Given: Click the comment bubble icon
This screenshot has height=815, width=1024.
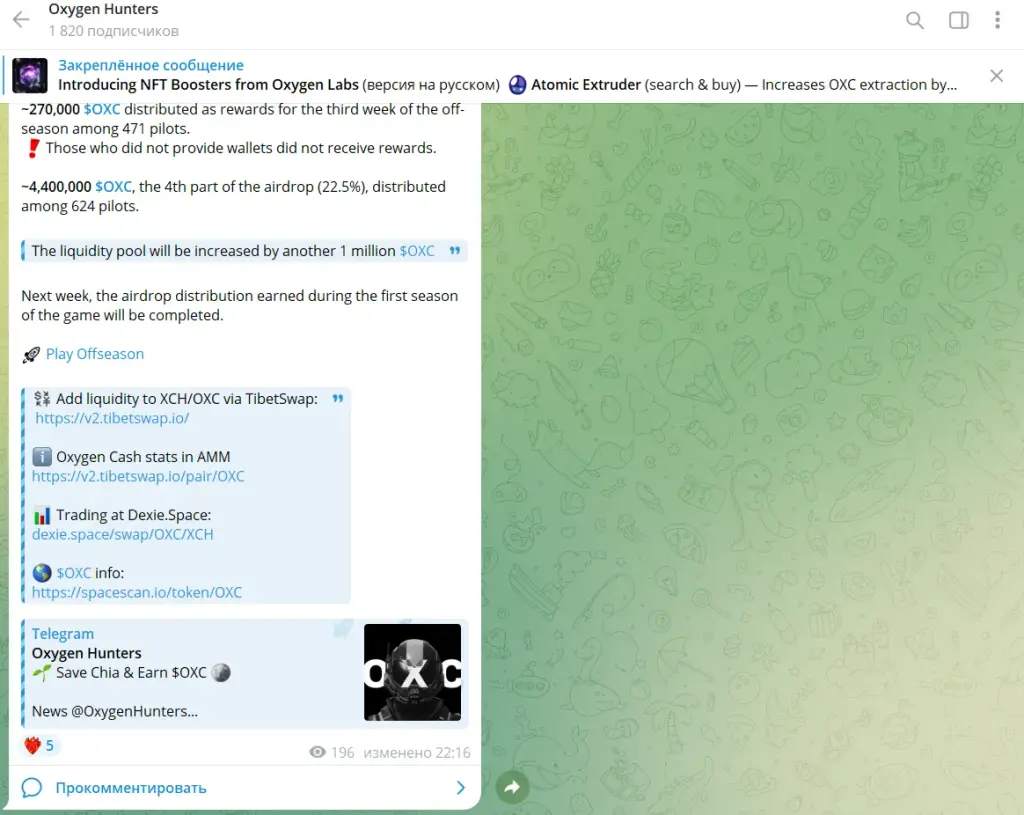Looking at the screenshot, I should tap(31, 788).
